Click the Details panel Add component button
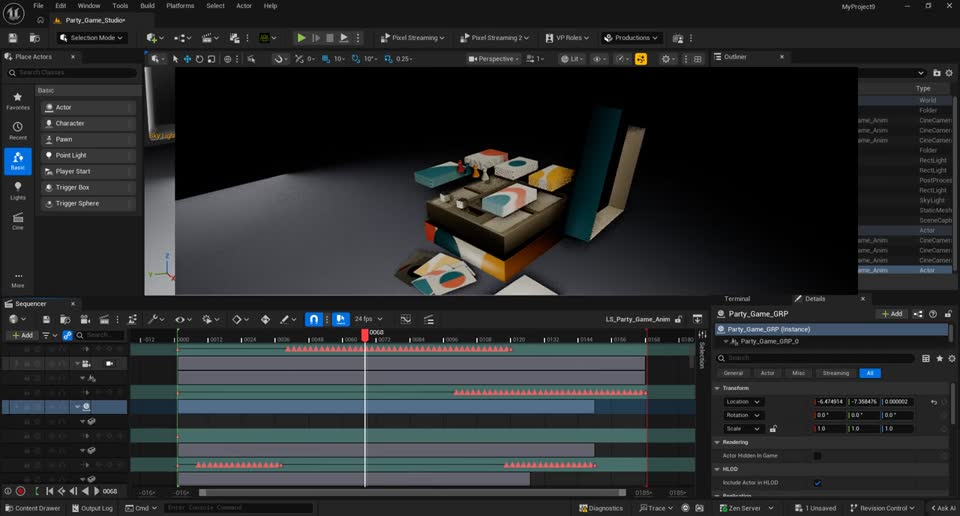The width and height of the screenshot is (960, 516). coord(891,313)
